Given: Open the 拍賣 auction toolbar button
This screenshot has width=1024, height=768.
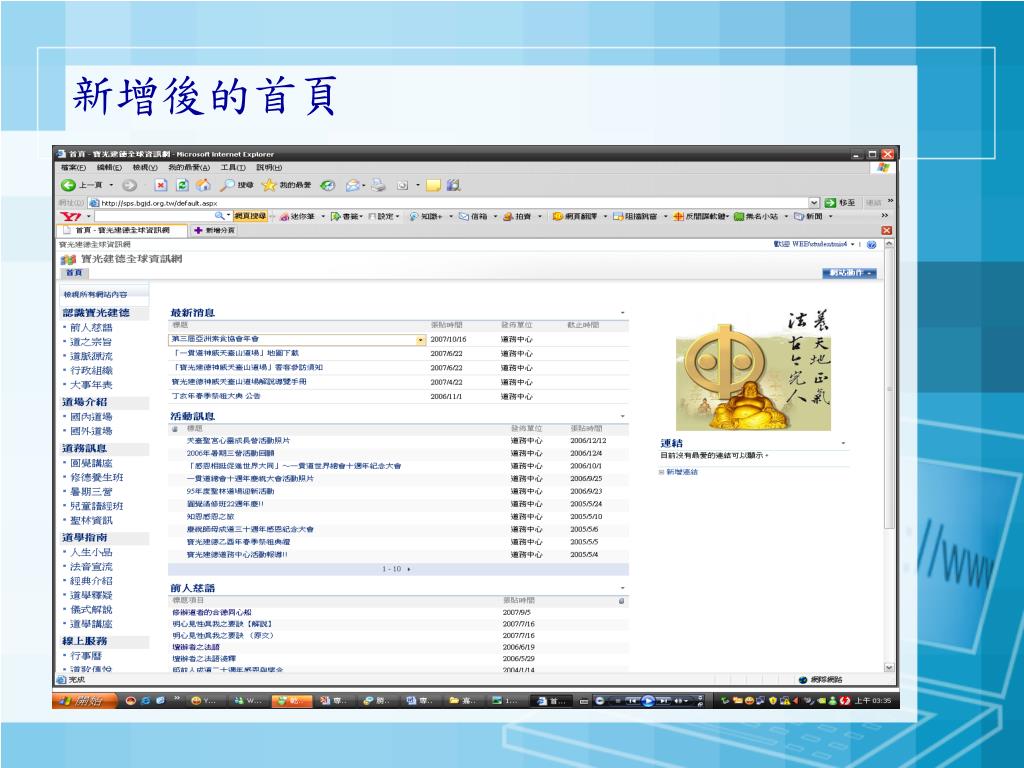Looking at the screenshot, I should 517,216.
